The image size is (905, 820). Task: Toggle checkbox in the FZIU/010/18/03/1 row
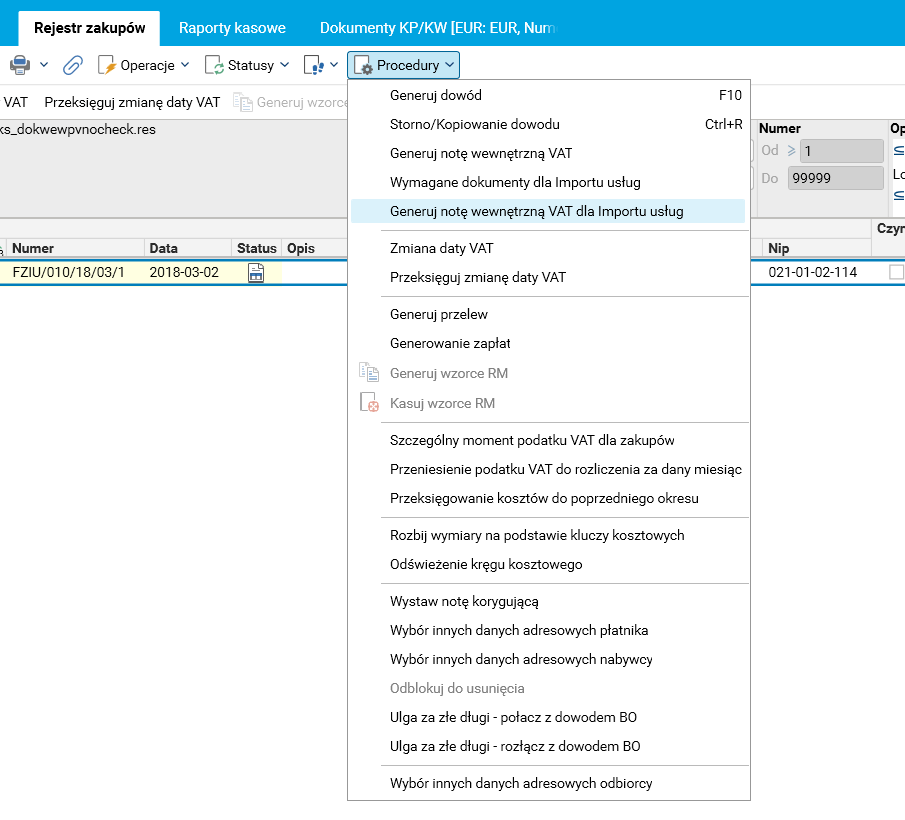click(896, 272)
